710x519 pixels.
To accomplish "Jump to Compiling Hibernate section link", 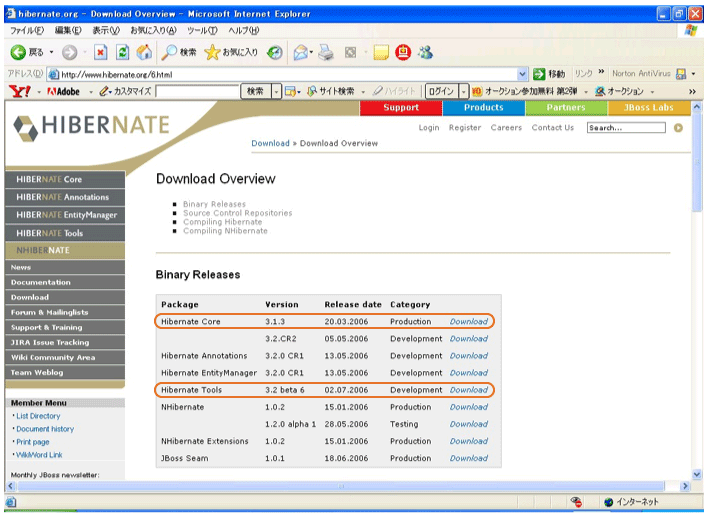I will [x=222, y=222].
